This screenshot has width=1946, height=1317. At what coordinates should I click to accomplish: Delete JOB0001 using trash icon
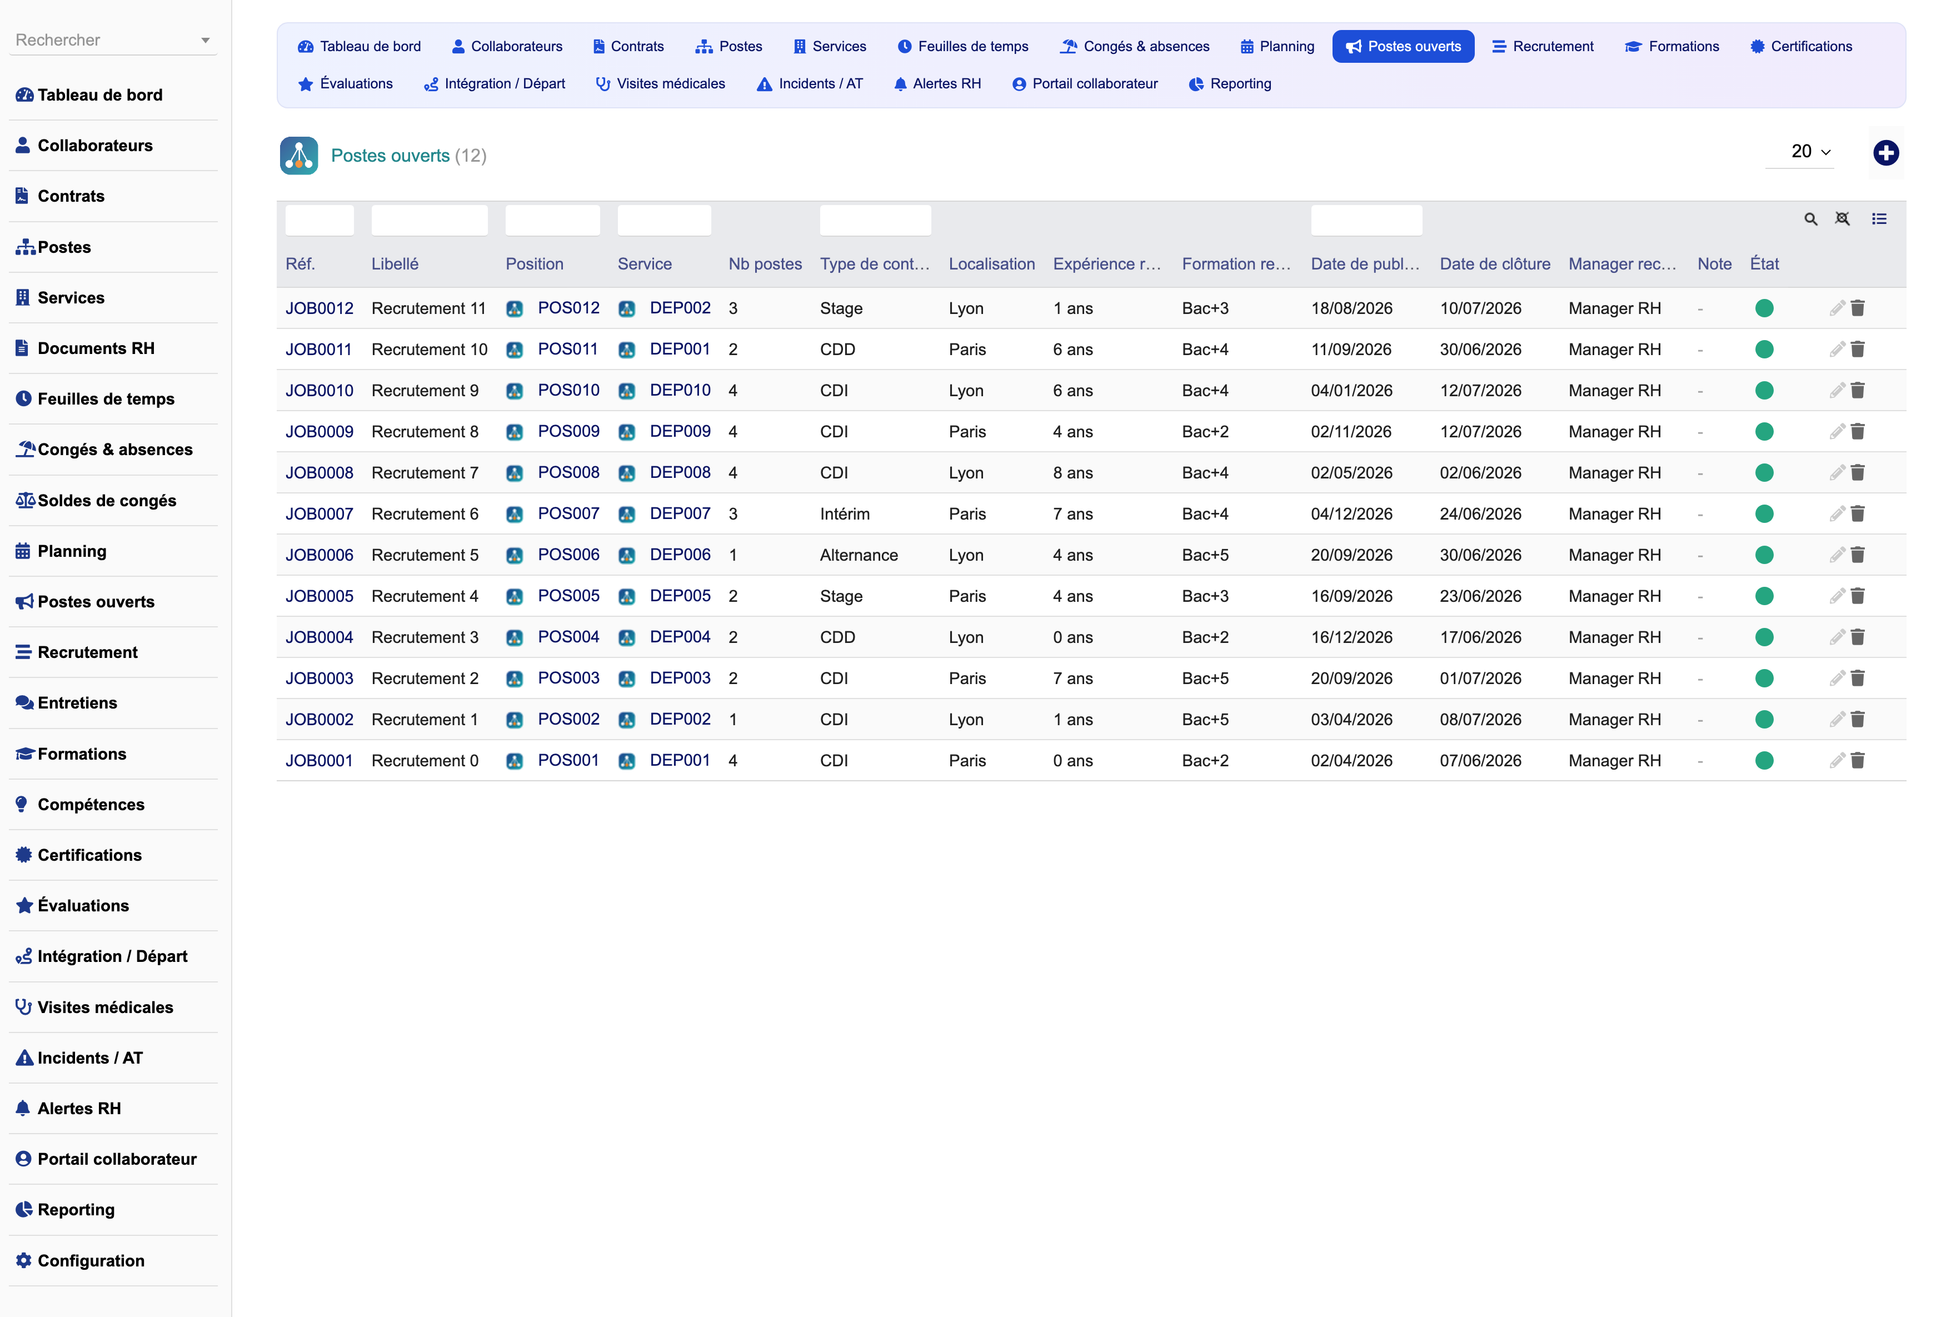pos(1857,760)
